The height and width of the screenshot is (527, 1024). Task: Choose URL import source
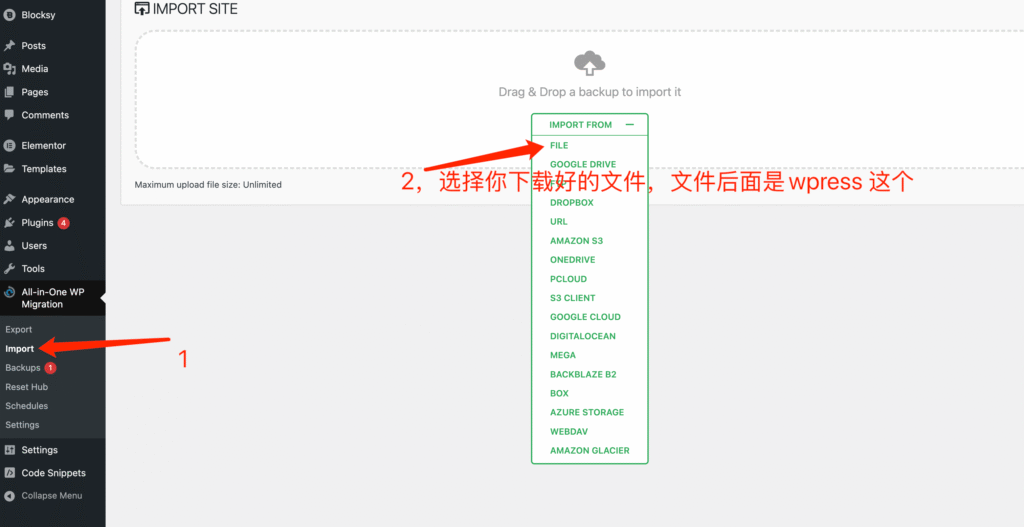558,221
